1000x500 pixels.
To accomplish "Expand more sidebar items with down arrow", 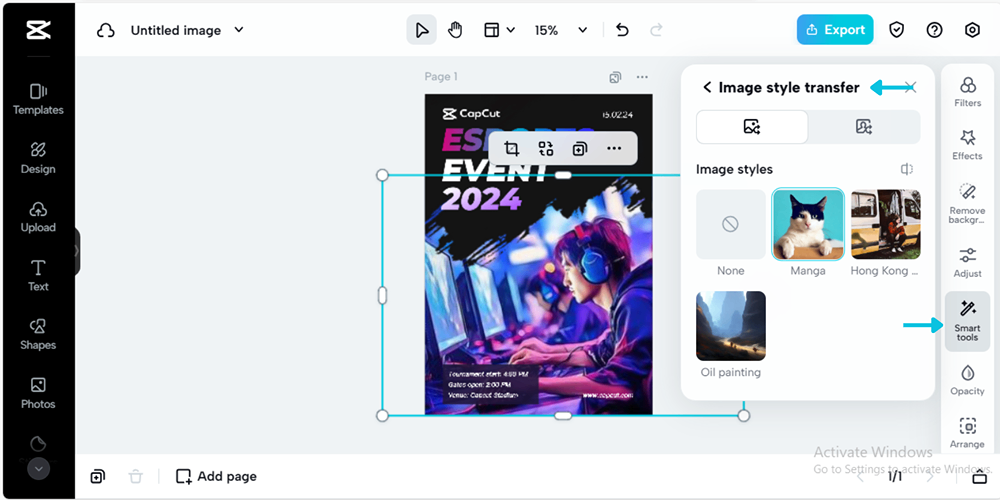I will pos(38,469).
